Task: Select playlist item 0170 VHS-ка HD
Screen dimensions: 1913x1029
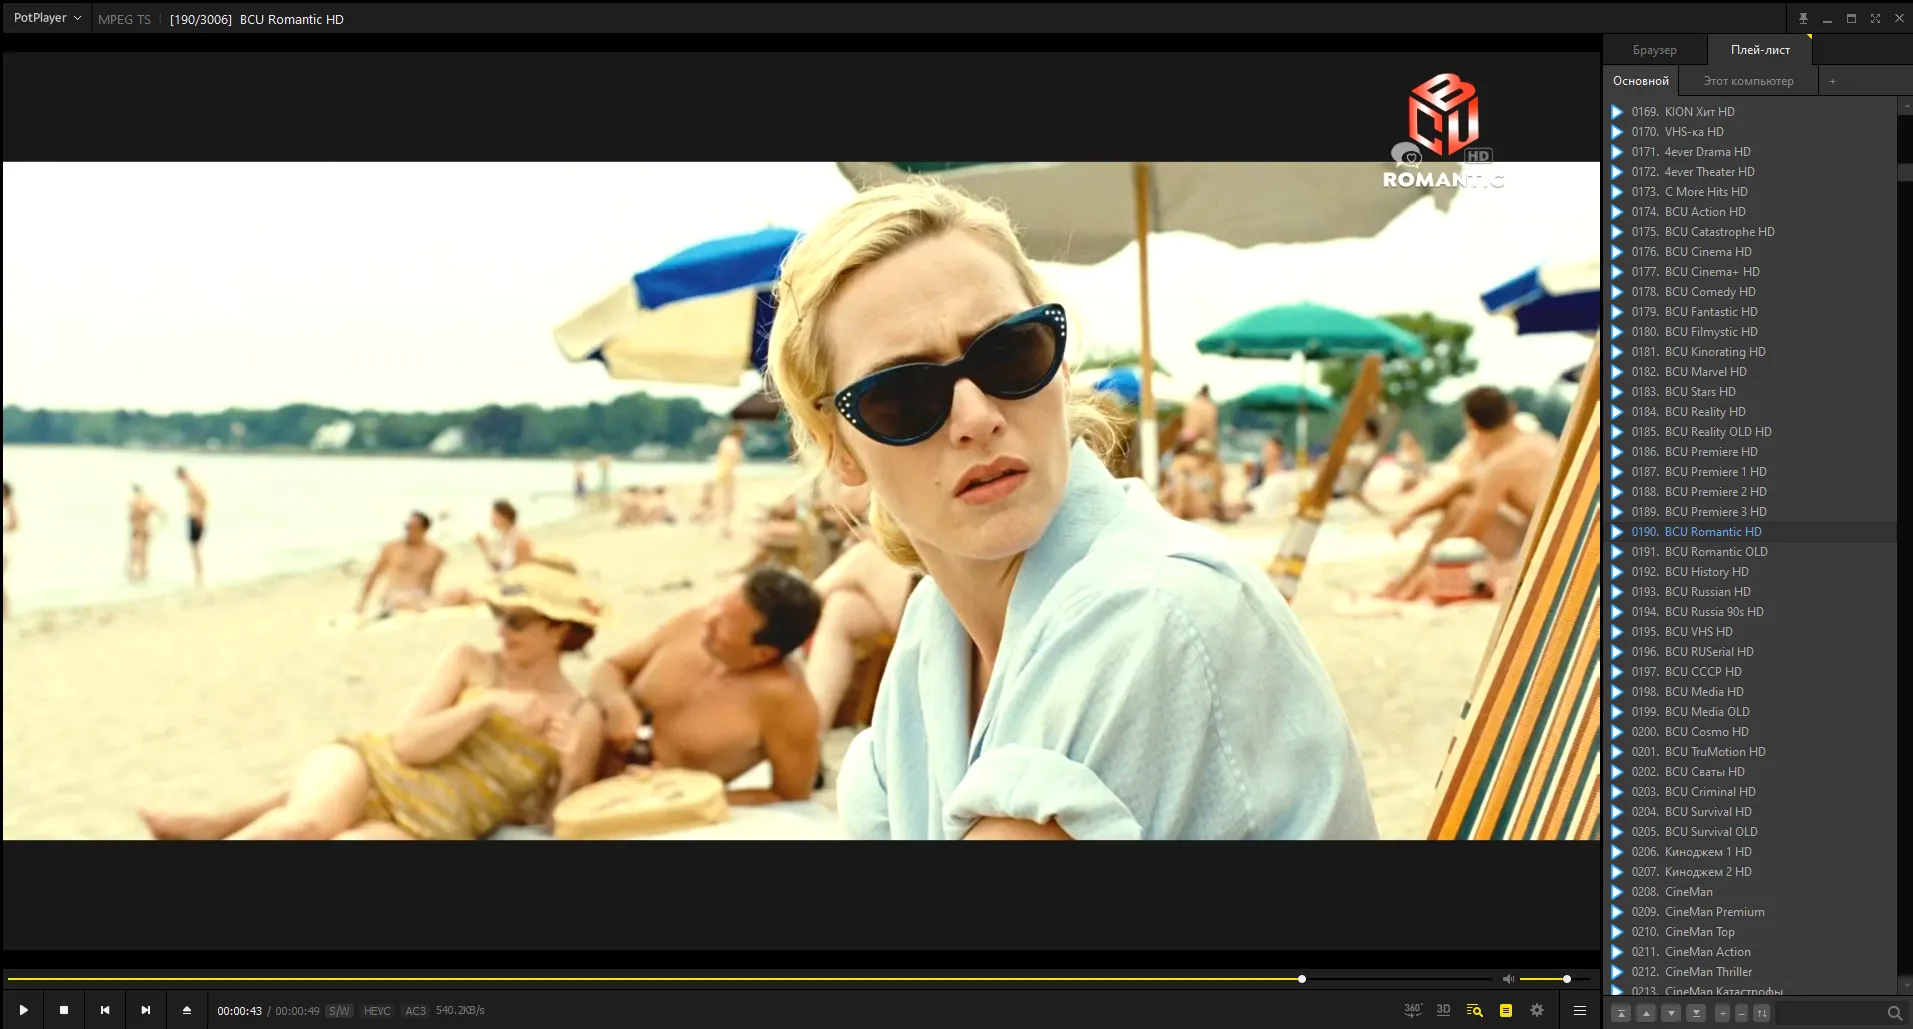Action: coord(1752,132)
